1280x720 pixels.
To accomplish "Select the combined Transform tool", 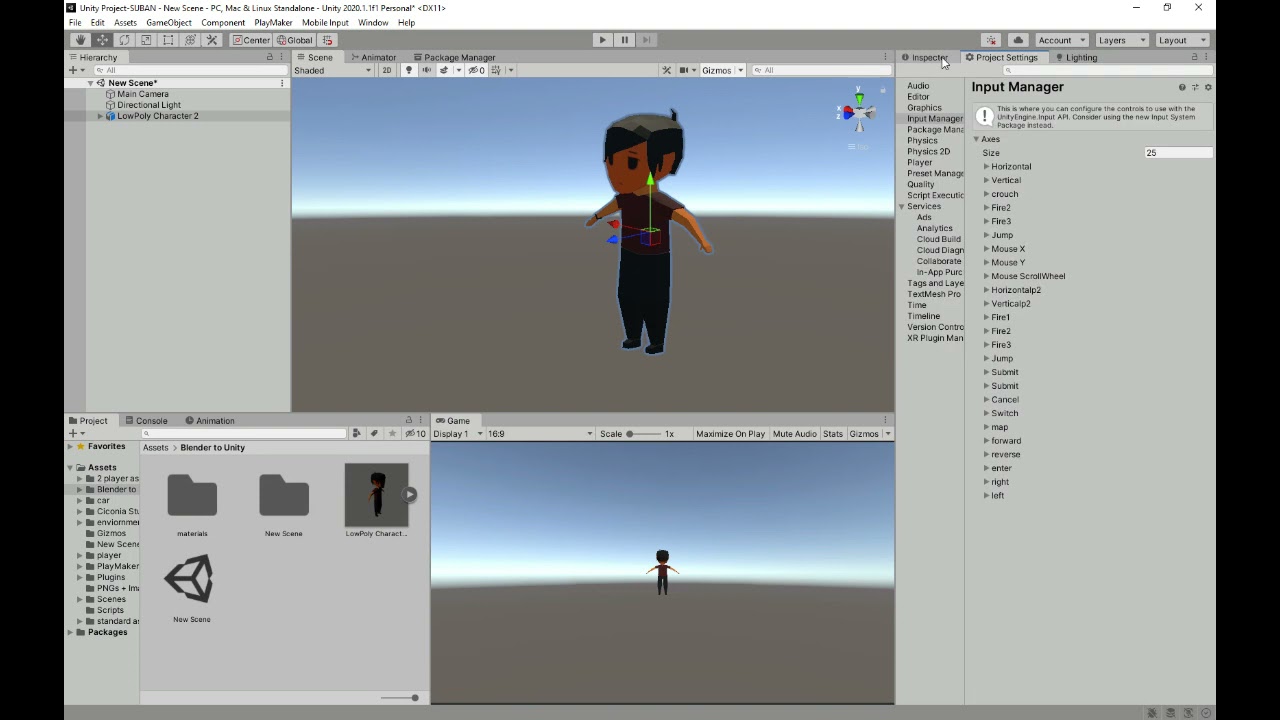I will click(190, 40).
